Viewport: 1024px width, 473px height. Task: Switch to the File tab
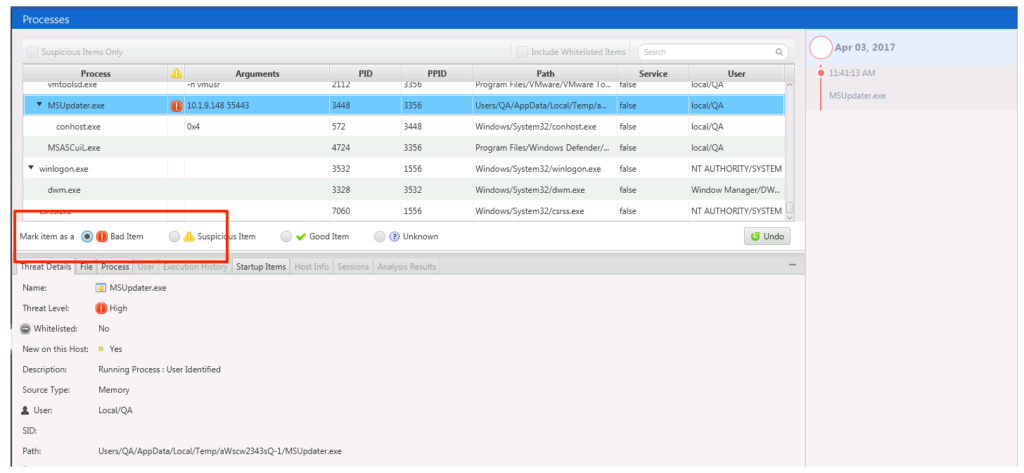tap(87, 267)
